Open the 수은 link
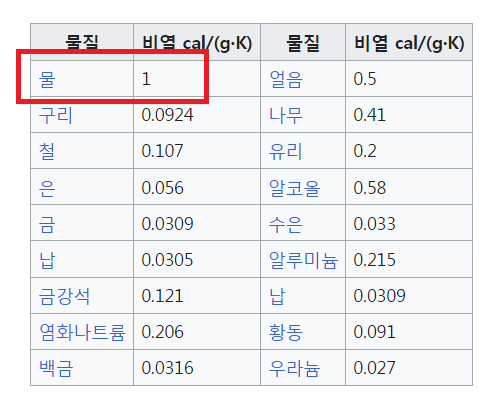This screenshot has width=494, height=409. click(x=286, y=224)
